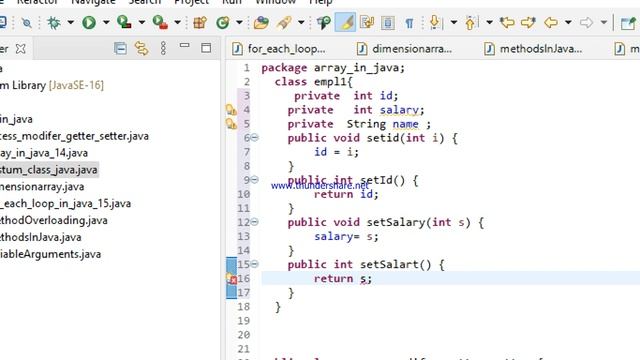
Task: Open Back history dropdown arrow
Action: coord(568,22)
